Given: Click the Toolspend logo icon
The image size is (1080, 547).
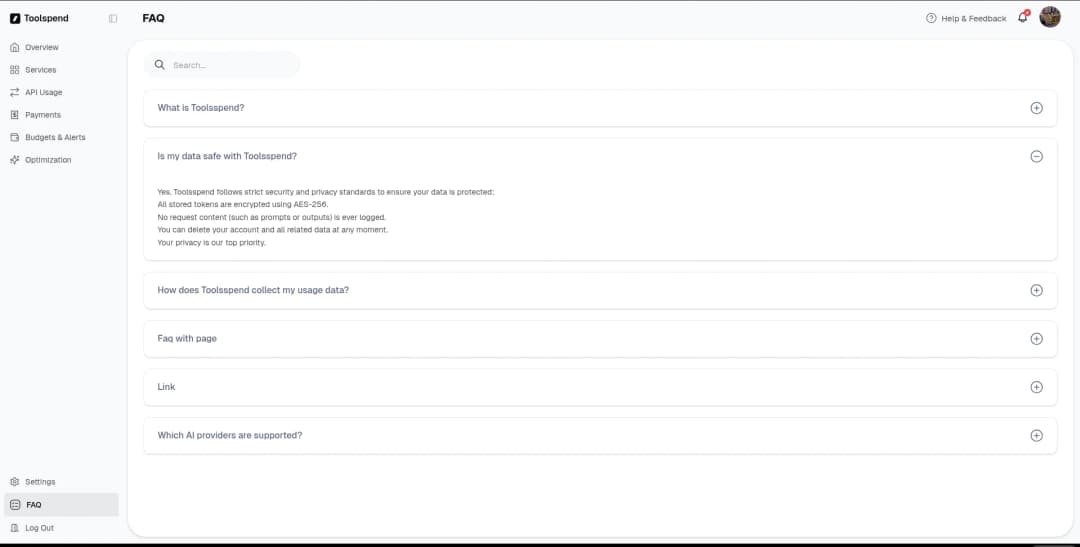Looking at the screenshot, I should (x=15, y=19).
